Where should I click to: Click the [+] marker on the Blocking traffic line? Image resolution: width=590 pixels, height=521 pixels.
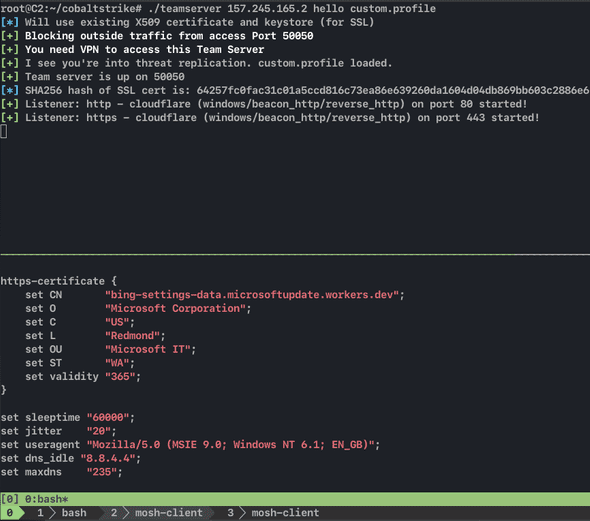(x=9, y=36)
